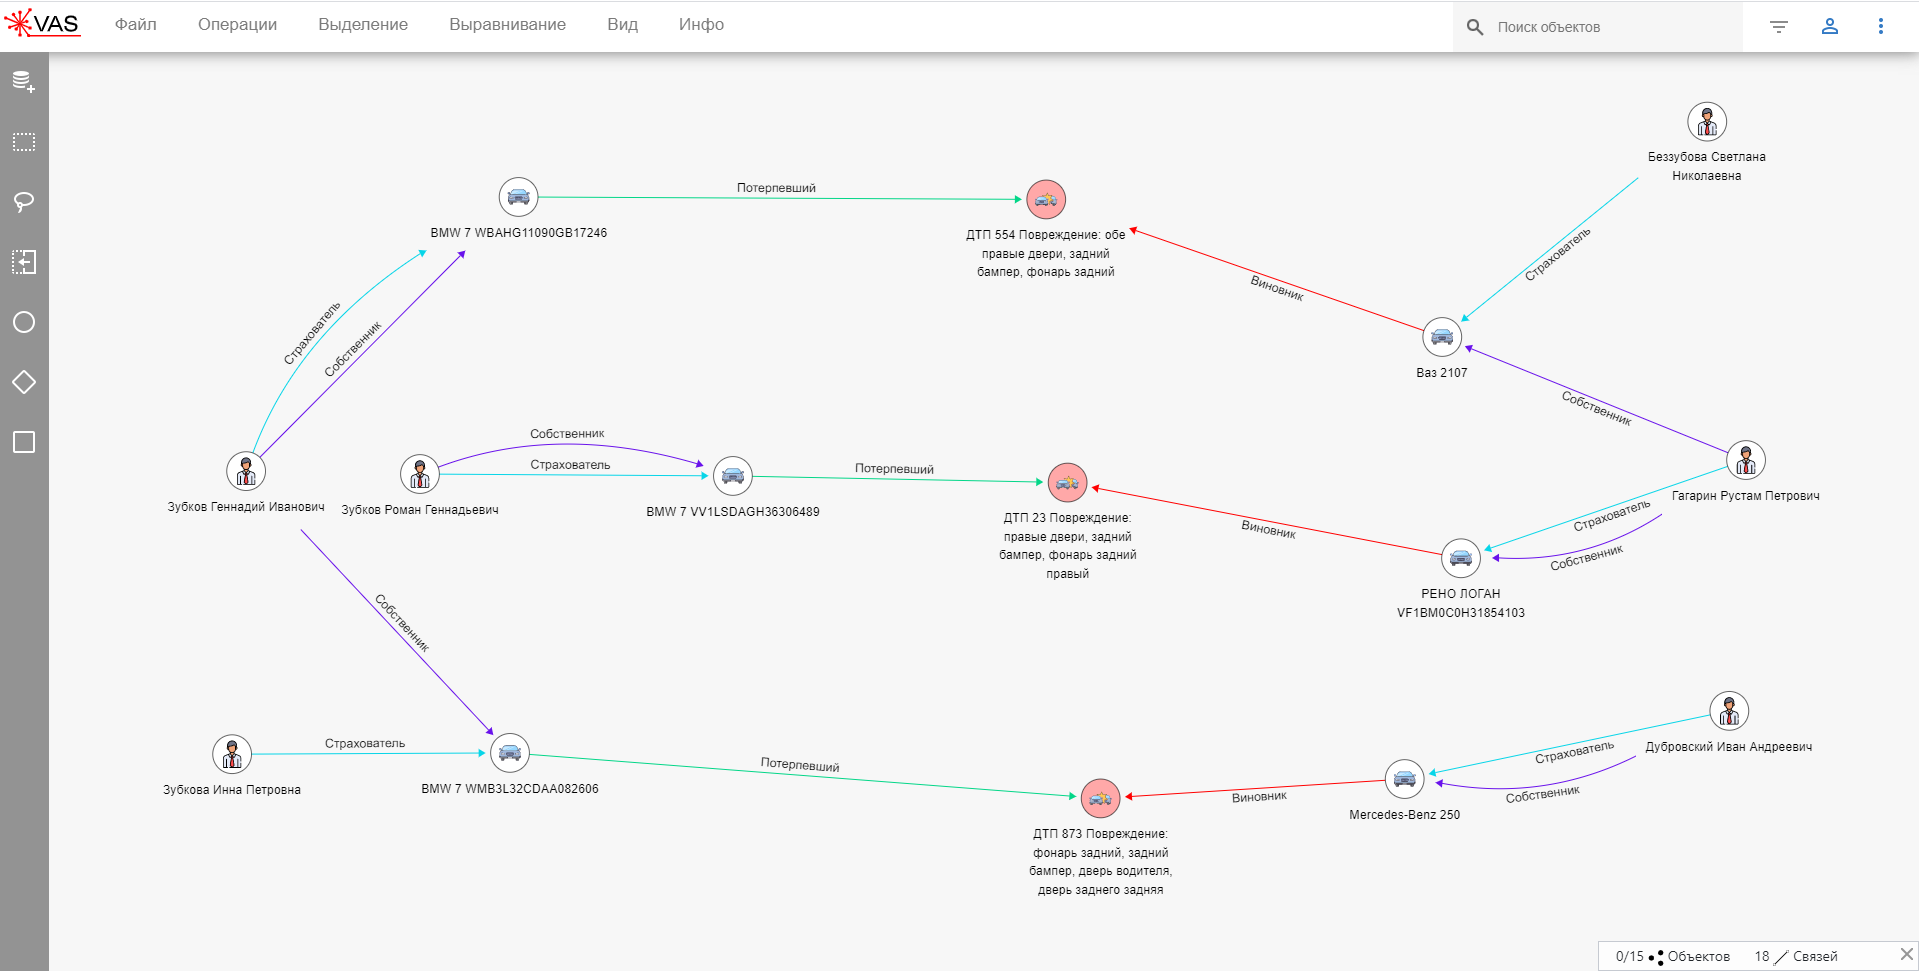
Task: Click the Виновник label from РЕНО ЛОГАН
Action: click(x=1268, y=529)
